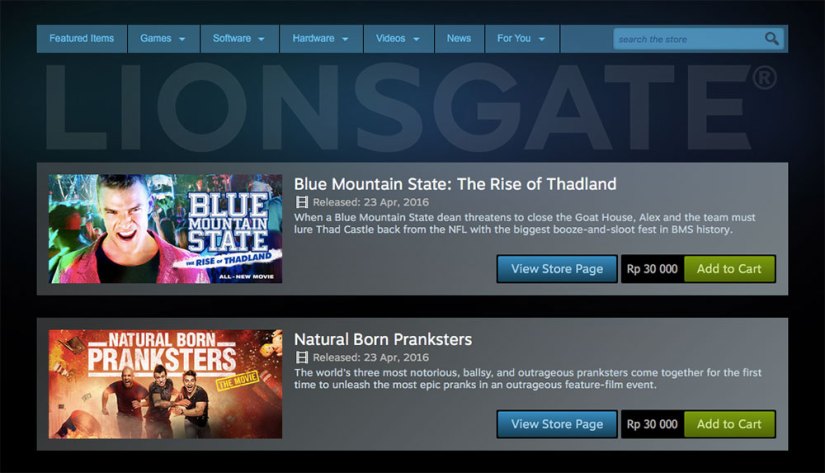Open the News tab
Image resolution: width=825 pixels, height=473 pixels.
pyautogui.click(x=459, y=38)
